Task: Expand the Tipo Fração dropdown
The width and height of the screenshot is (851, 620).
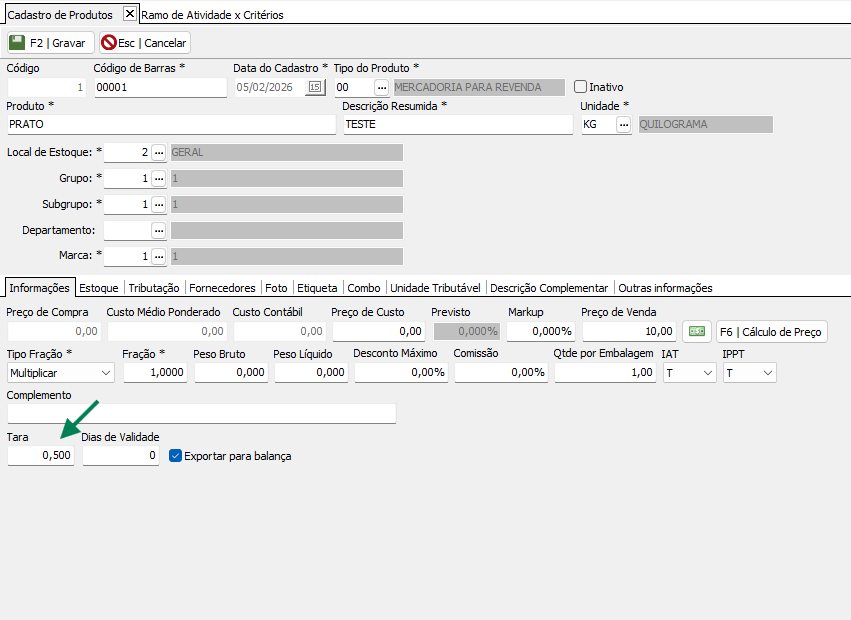Action: (x=106, y=372)
